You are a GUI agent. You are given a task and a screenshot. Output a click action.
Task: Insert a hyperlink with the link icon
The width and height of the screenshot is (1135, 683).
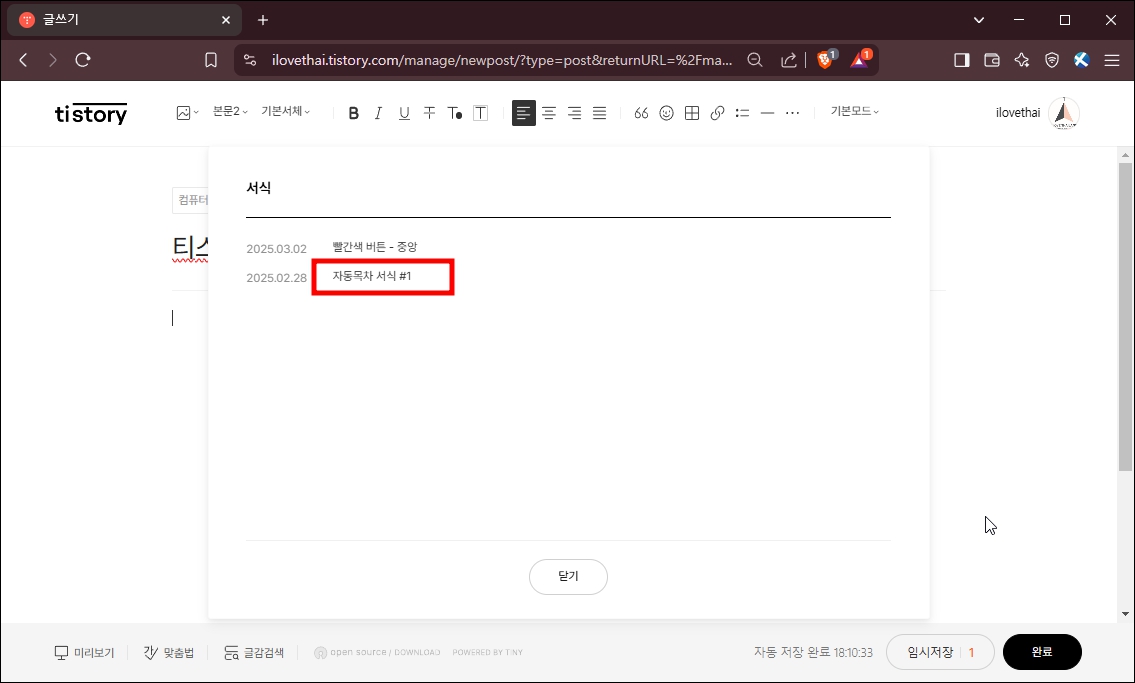717,113
